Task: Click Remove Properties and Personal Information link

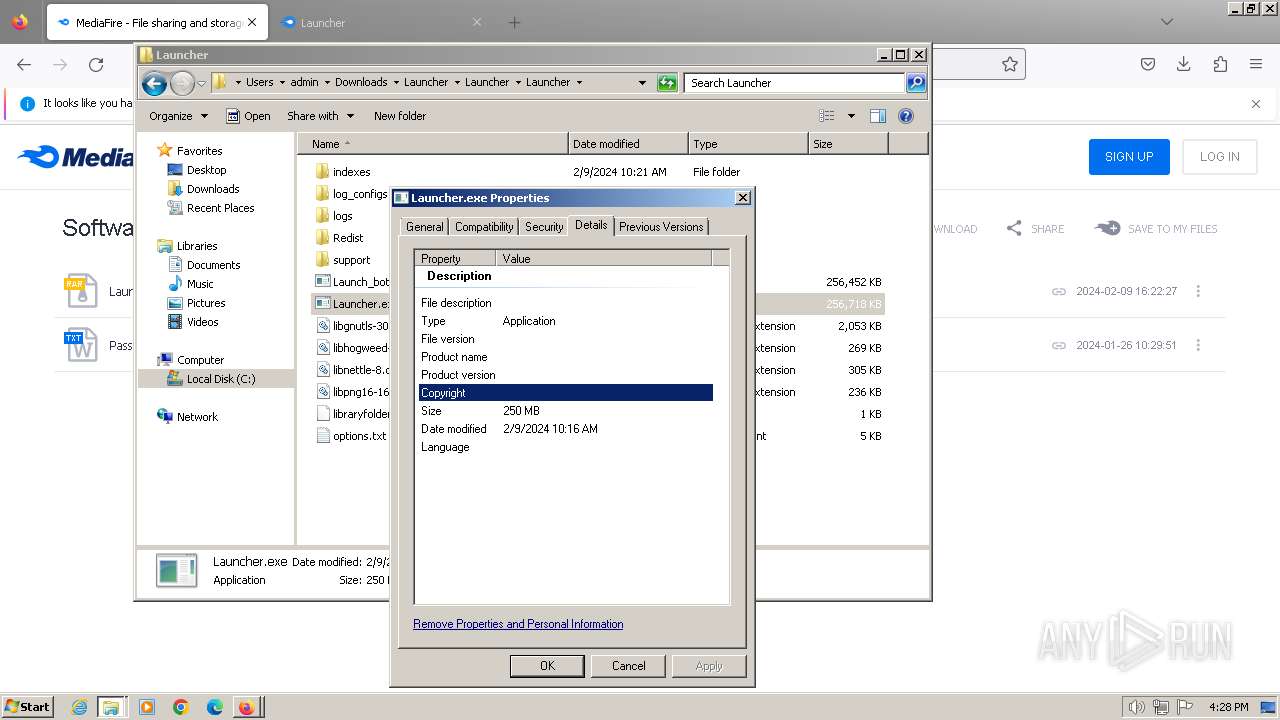Action: pos(518,624)
